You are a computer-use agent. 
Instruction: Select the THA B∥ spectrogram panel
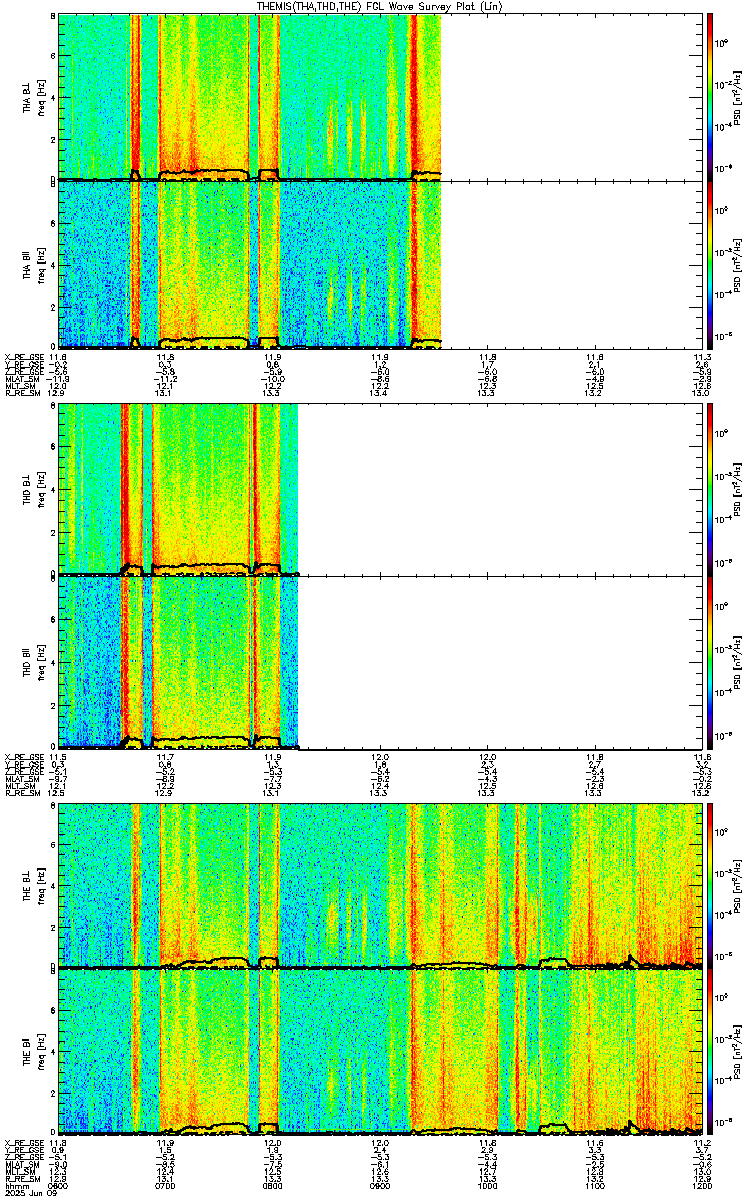tap(380, 264)
